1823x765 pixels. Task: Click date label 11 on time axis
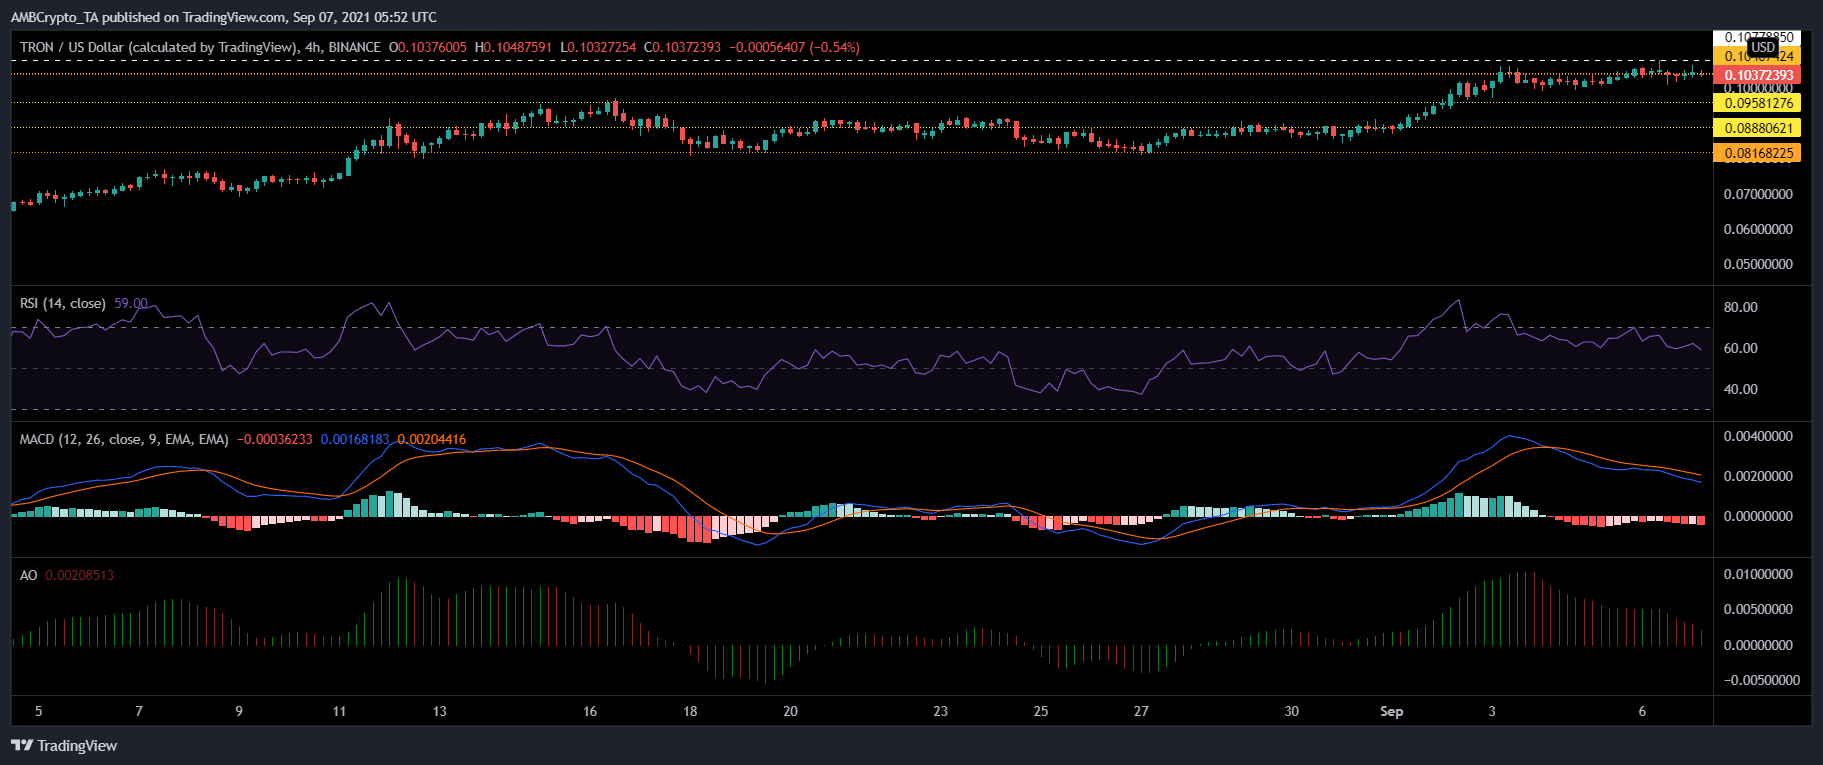pos(339,711)
